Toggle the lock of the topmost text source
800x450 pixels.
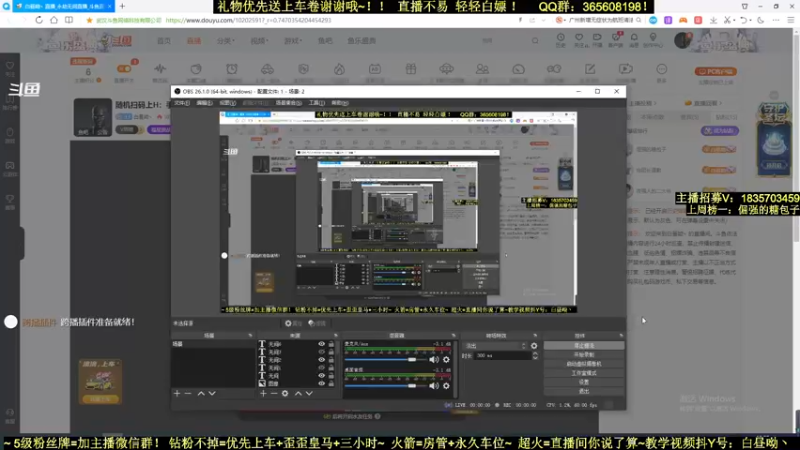(x=331, y=344)
